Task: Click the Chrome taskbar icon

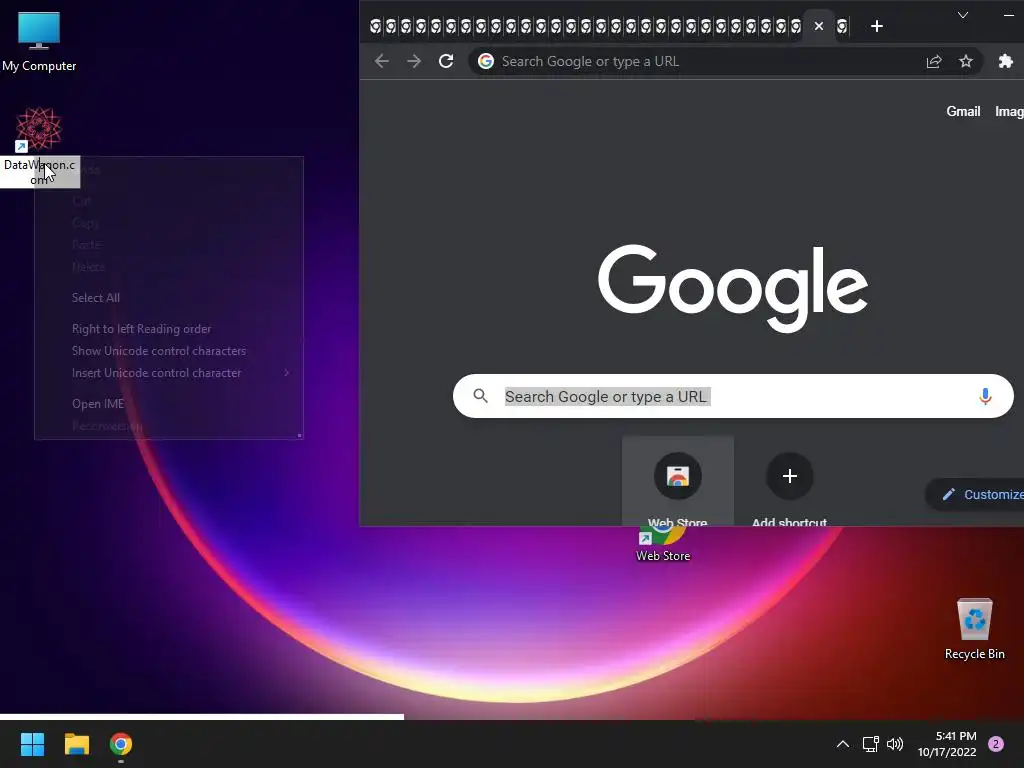Action: 121,744
